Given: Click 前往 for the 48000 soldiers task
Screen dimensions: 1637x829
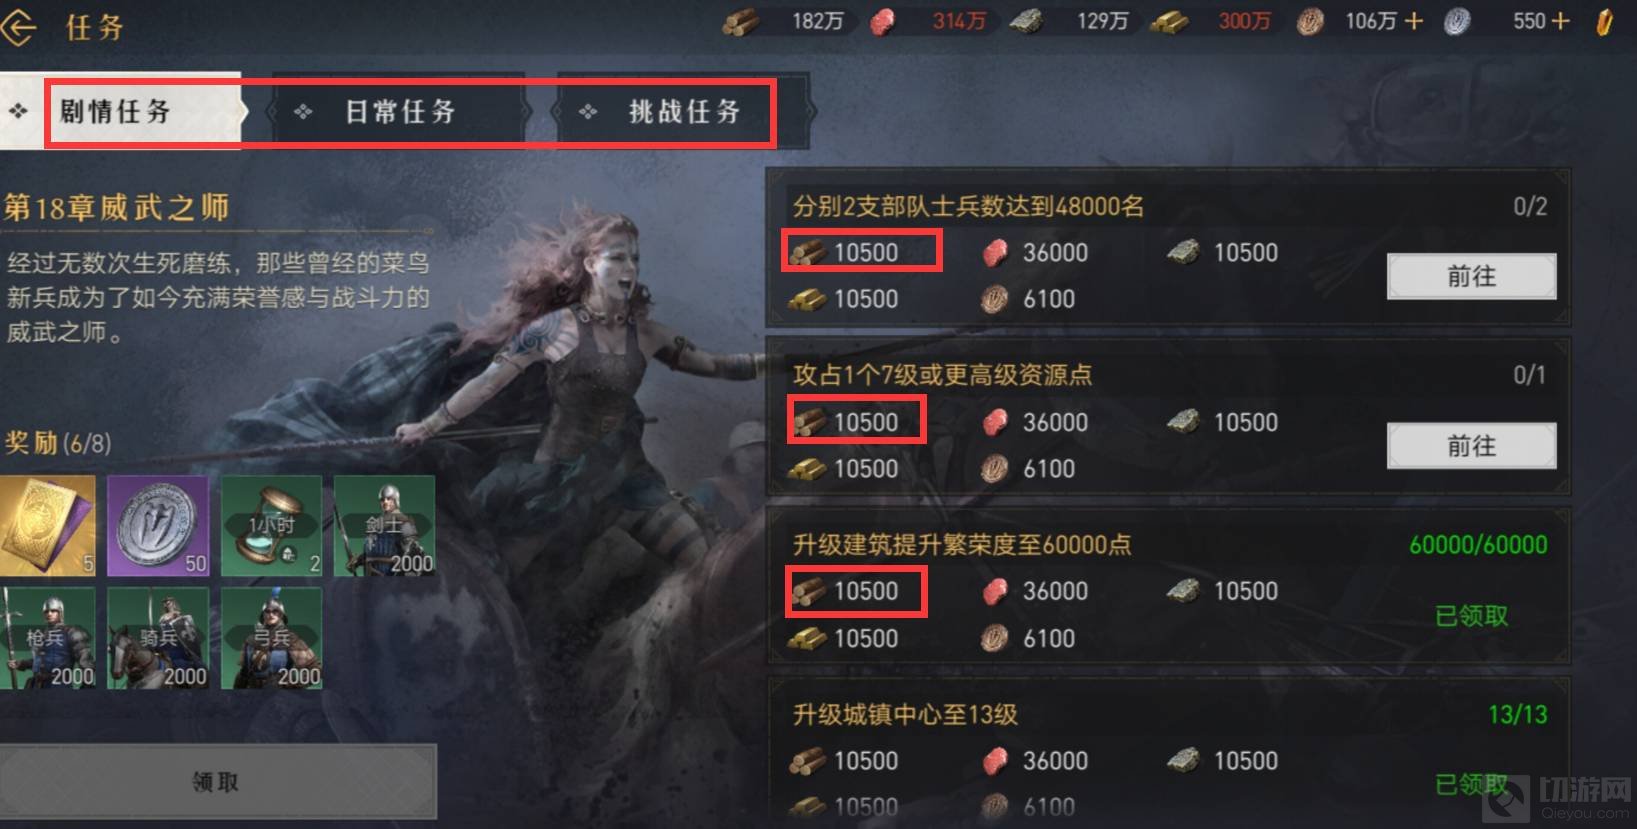Looking at the screenshot, I should click(1471, 277).
